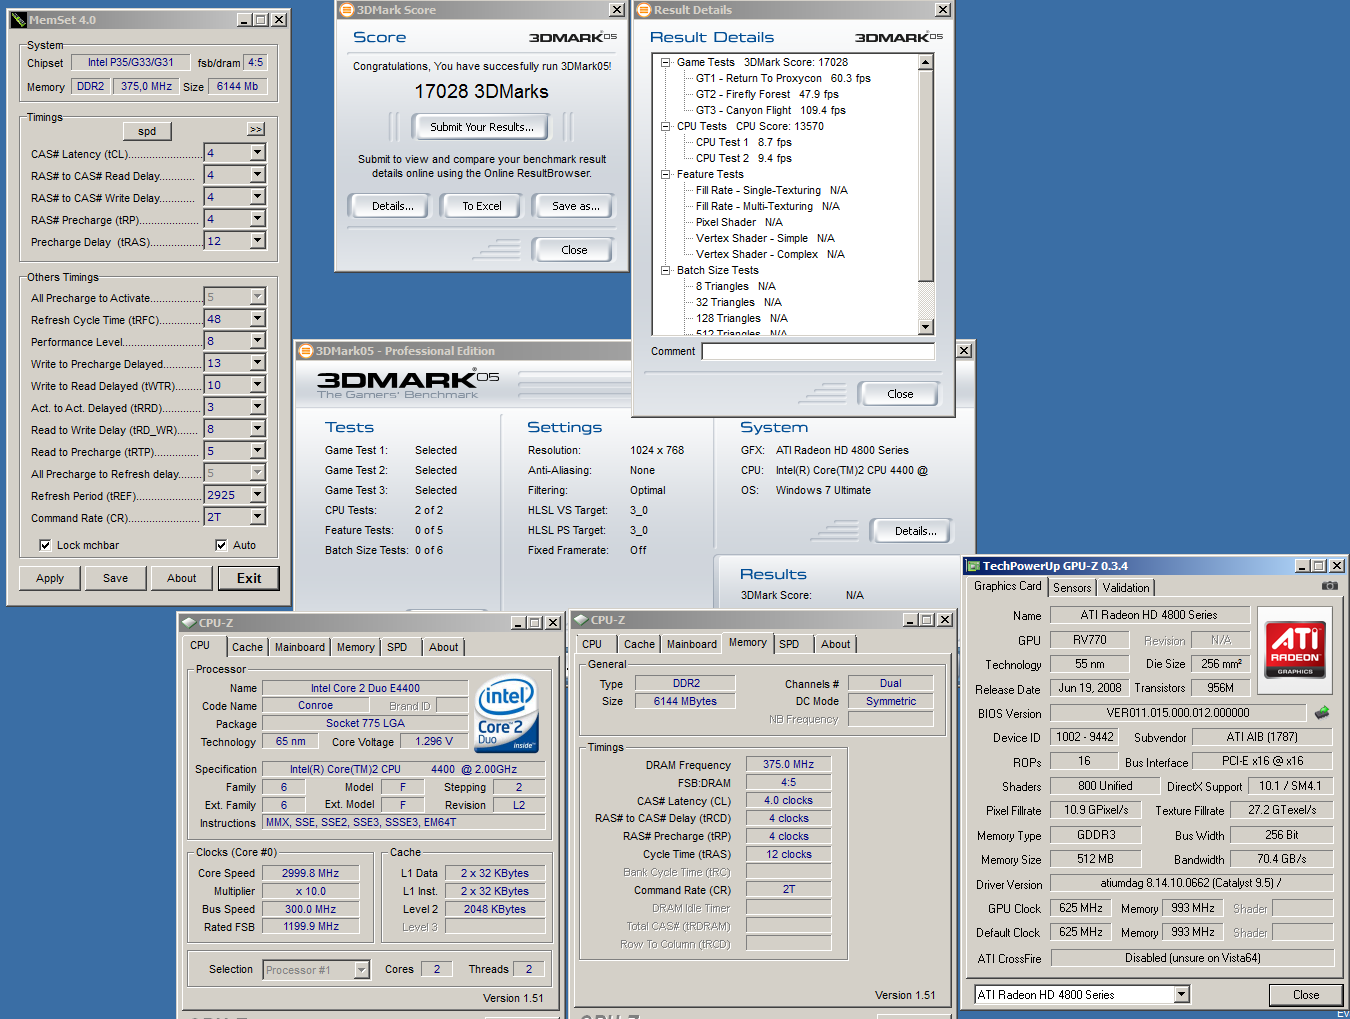Toggle the Auto checkbox in MemSet
This screenshot has width=1350, height=1019.
pos(221,545)
